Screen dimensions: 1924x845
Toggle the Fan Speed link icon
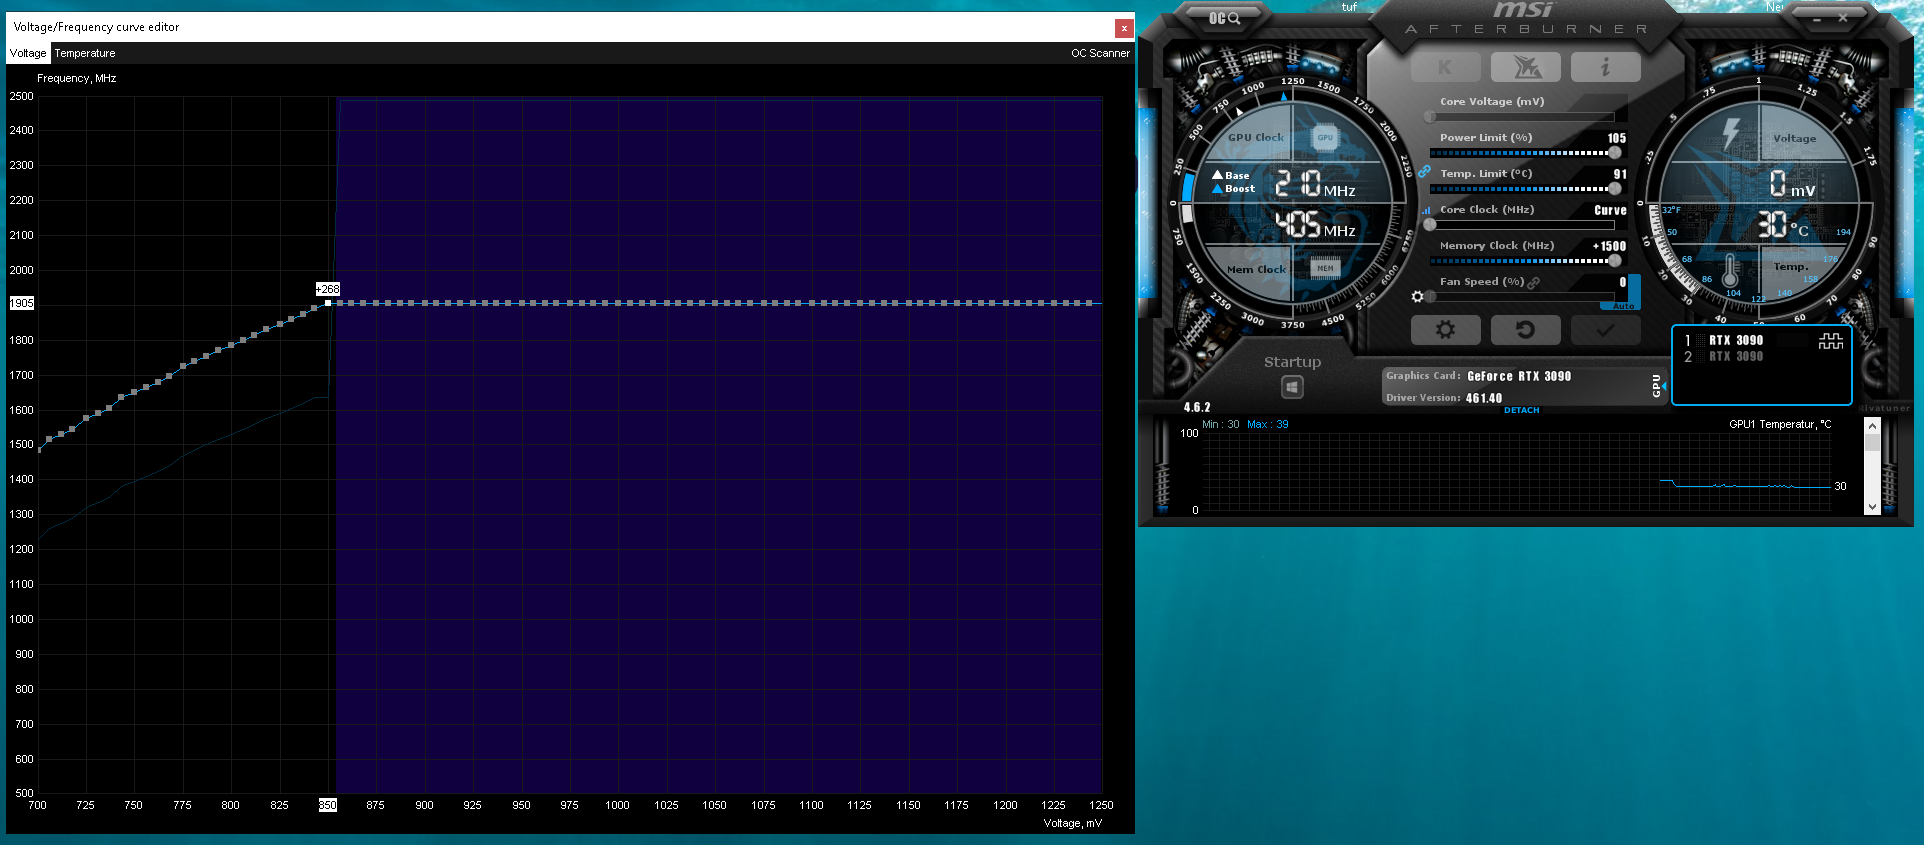1533,283
